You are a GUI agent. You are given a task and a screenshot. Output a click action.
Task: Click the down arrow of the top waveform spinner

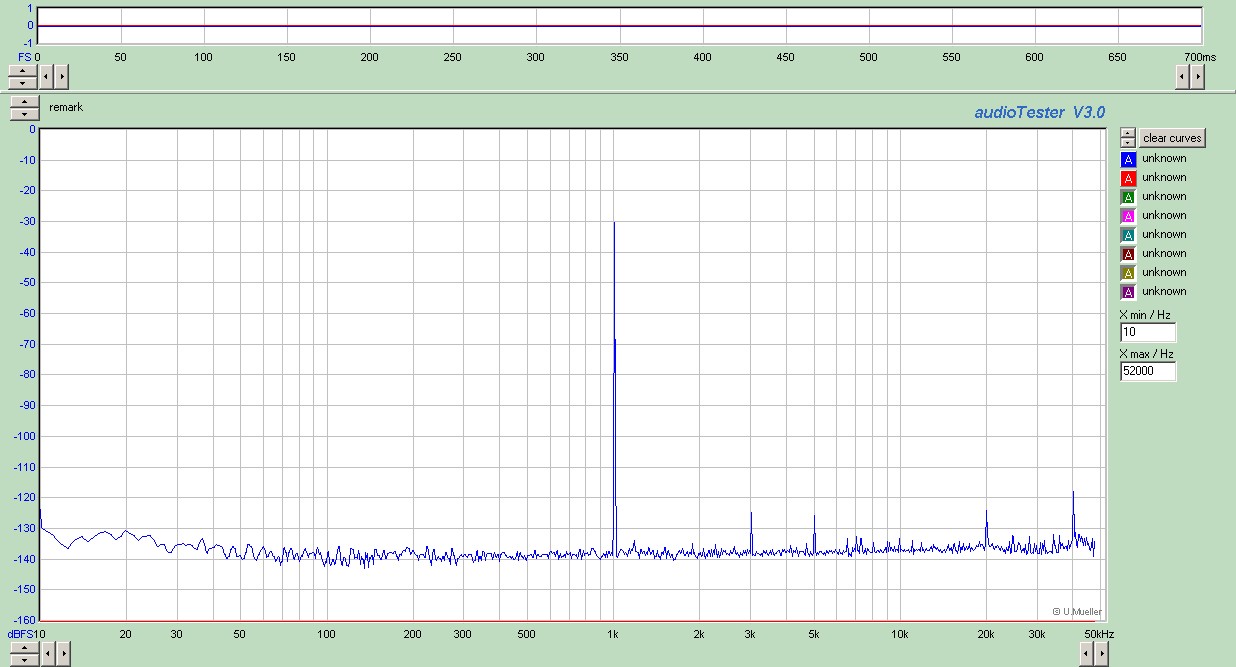(x=23, y=81)
